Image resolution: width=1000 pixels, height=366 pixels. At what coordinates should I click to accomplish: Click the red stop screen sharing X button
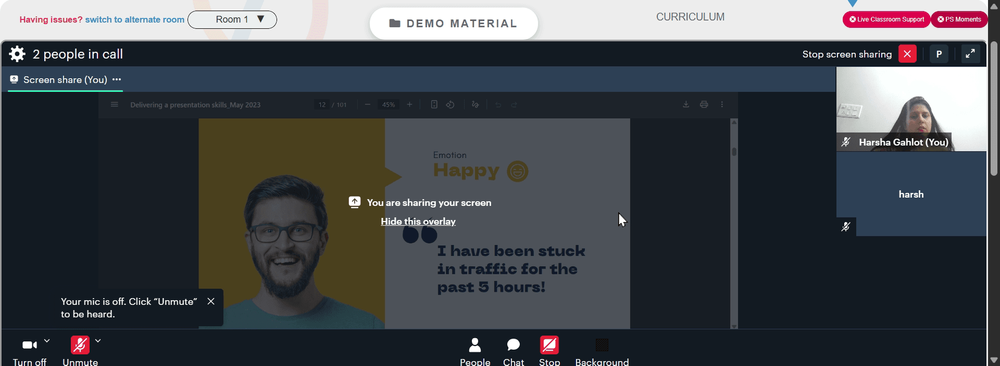coord(907,54)
